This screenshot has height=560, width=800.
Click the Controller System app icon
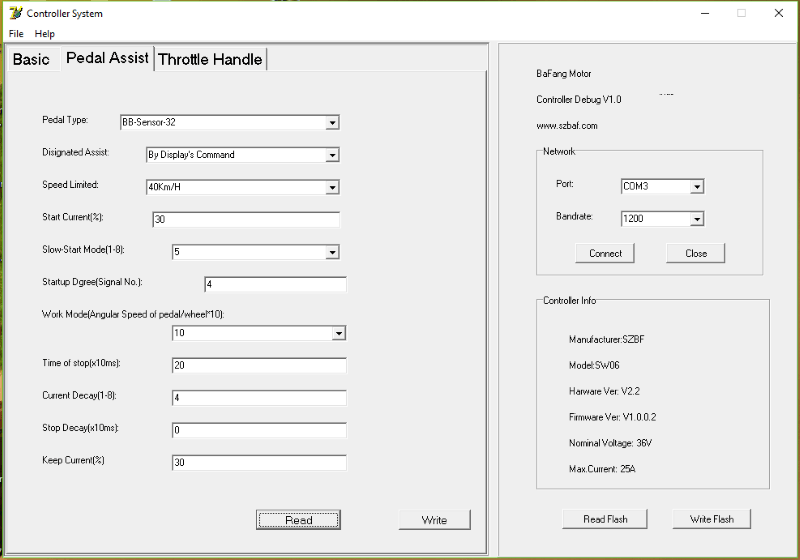(16, 13)
